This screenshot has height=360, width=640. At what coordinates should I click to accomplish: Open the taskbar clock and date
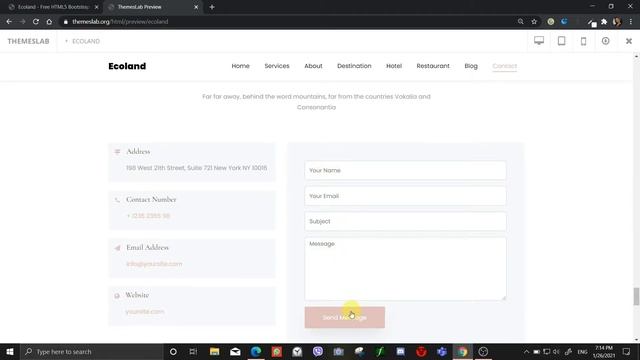pos(604,351)
